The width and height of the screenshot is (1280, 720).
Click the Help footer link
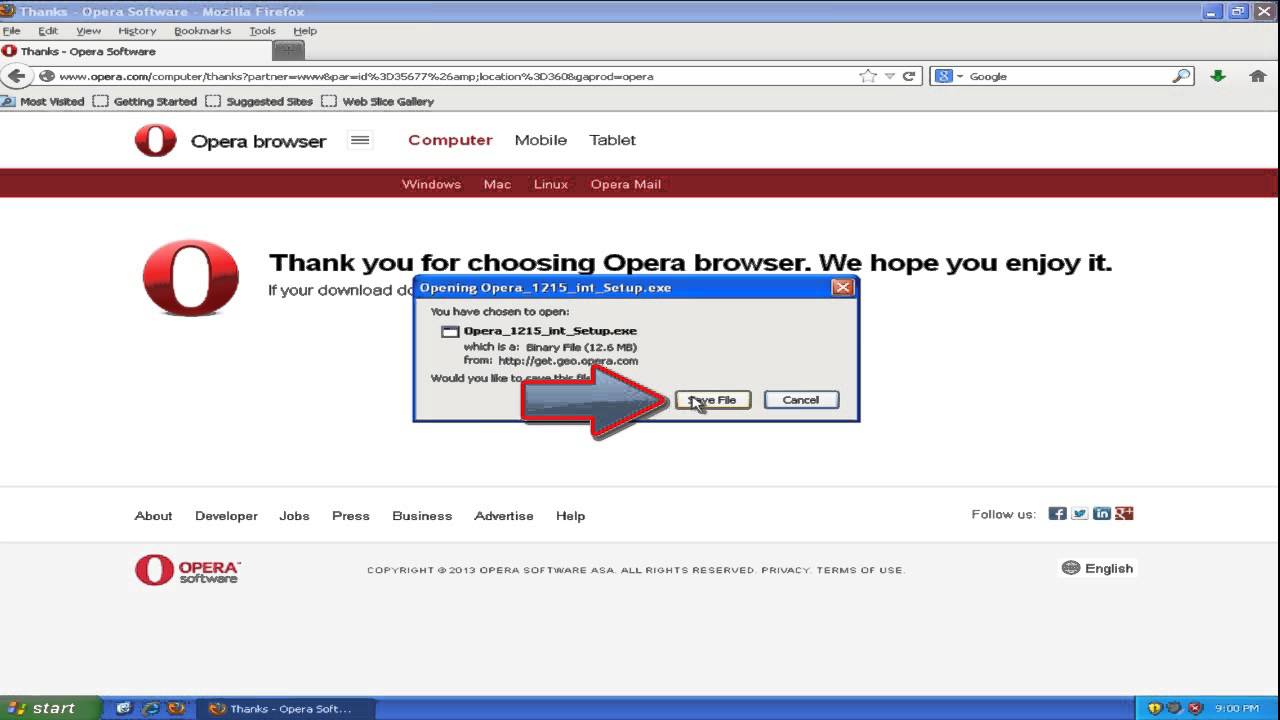(x=570, y=516)
